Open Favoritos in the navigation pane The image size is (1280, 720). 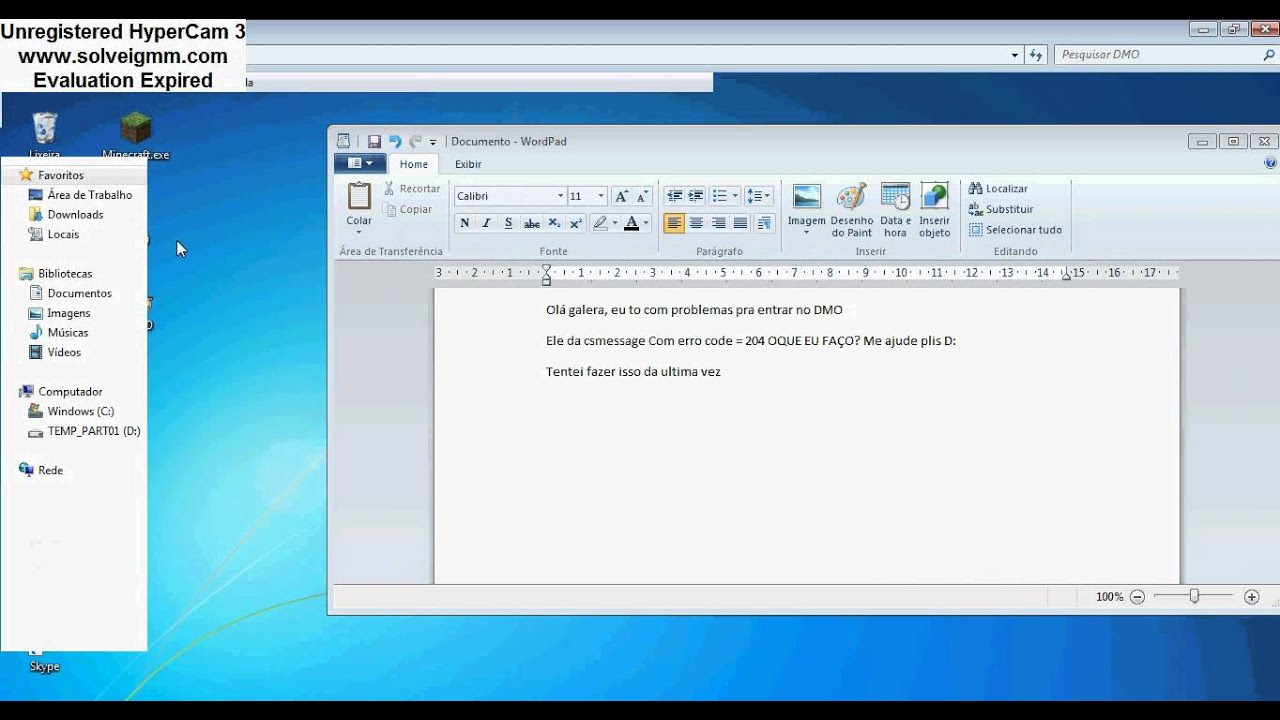pyautogui.click(x=61, y=175)
